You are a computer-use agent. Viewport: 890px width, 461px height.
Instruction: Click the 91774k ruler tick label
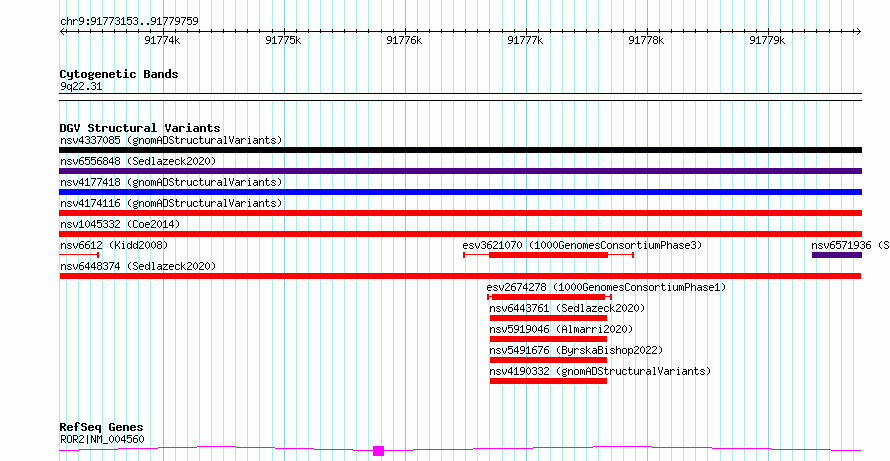tap(163, 40)
